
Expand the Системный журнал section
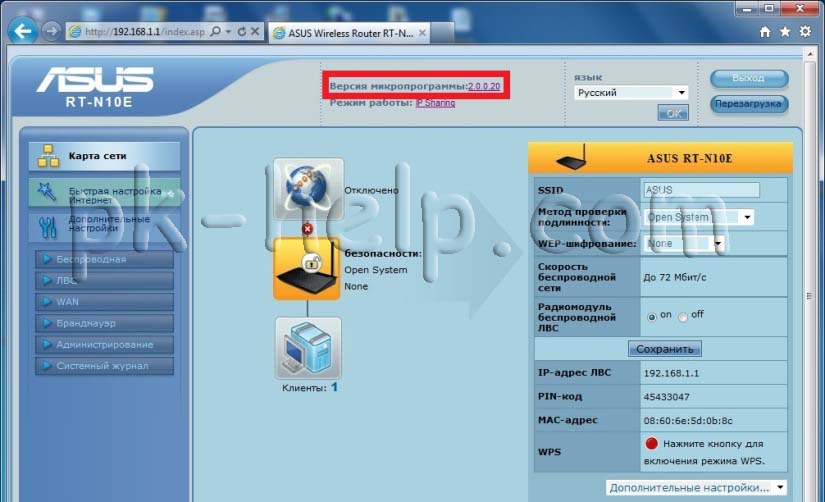pos(104,366)
